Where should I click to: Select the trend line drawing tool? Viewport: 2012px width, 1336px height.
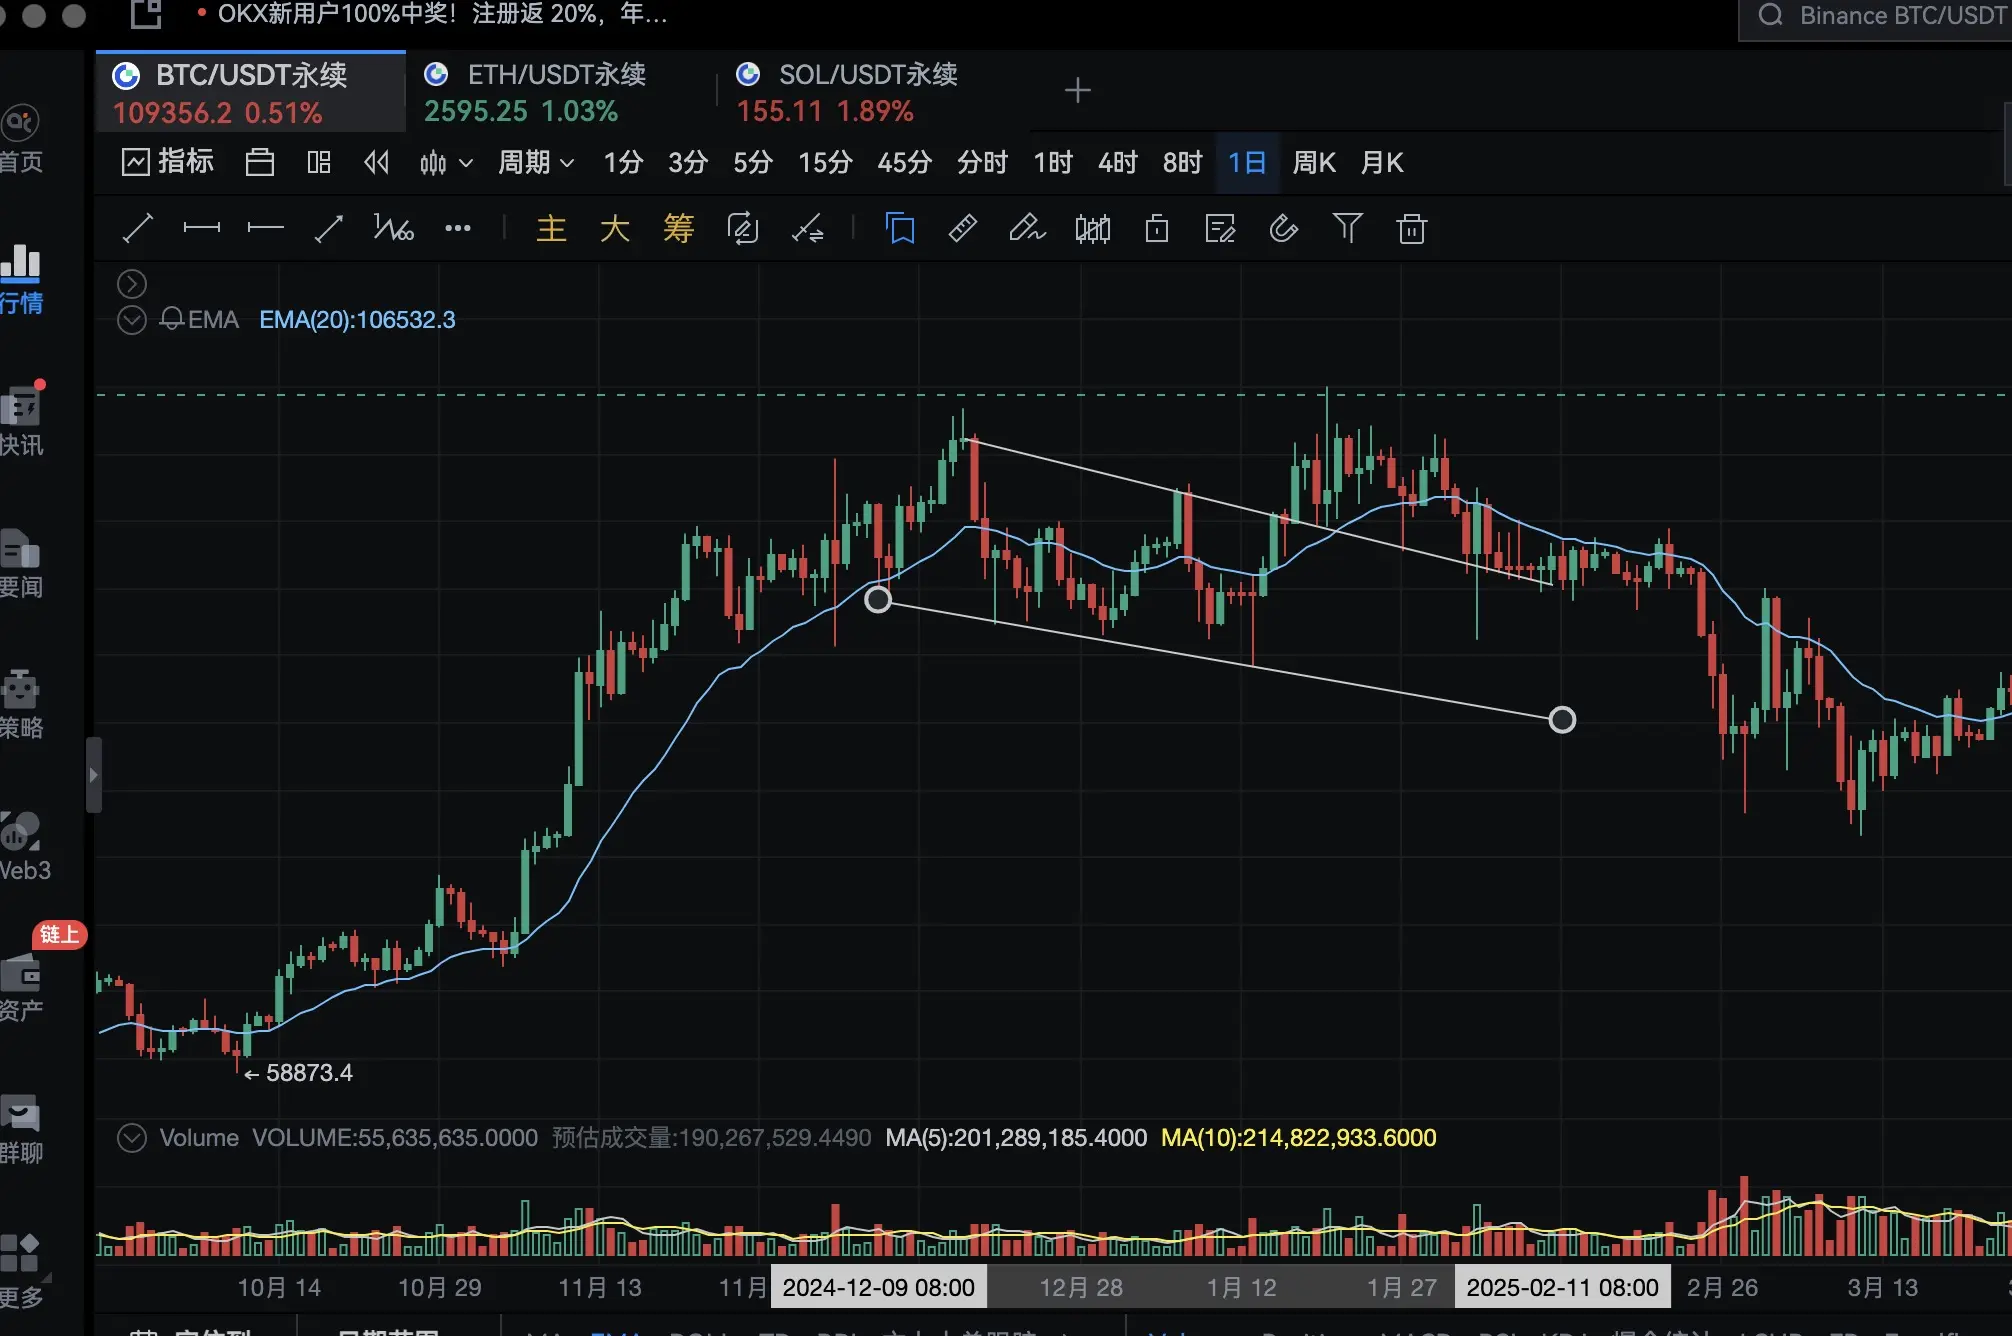138,229
